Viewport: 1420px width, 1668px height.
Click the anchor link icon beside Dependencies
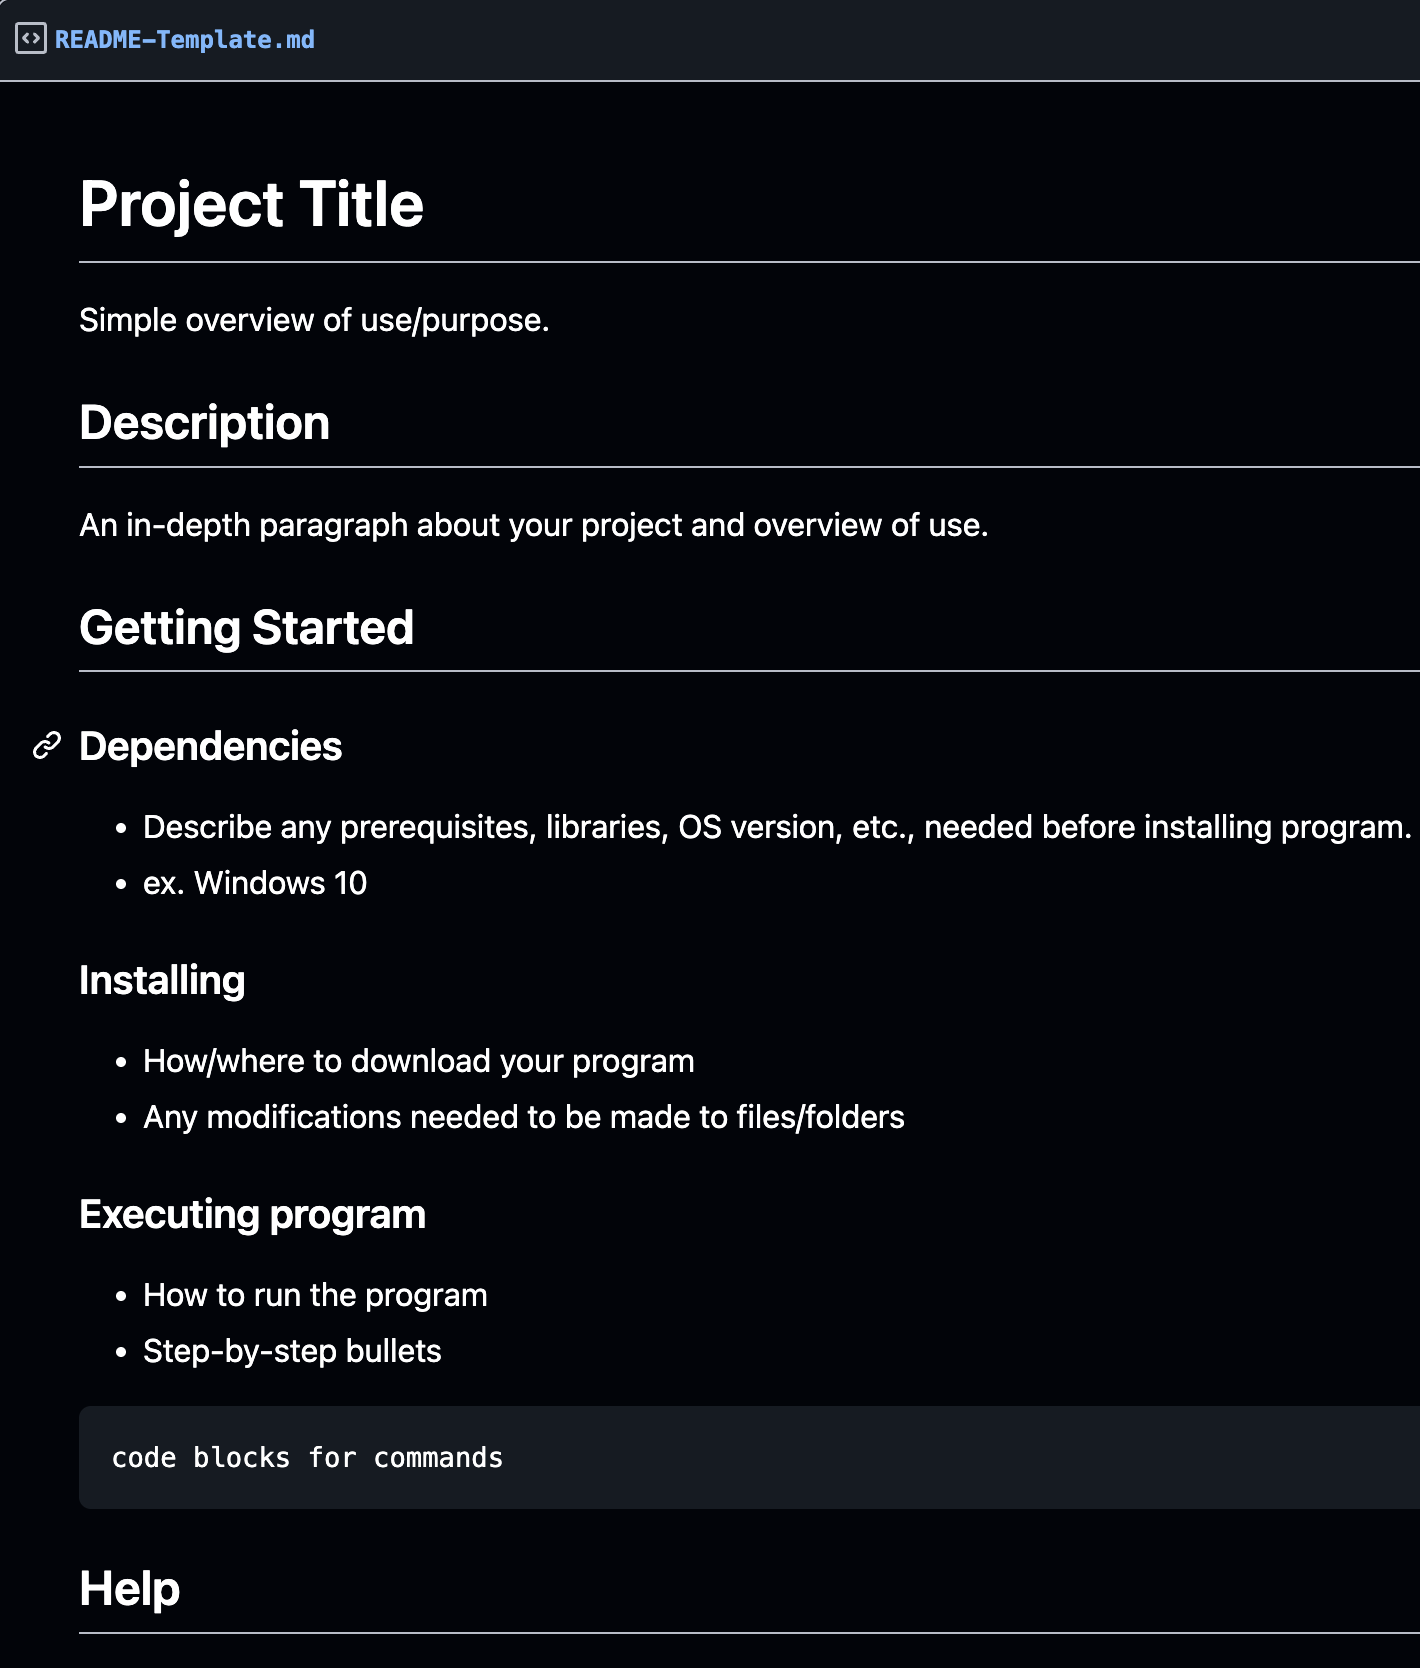tap(47, 746)
